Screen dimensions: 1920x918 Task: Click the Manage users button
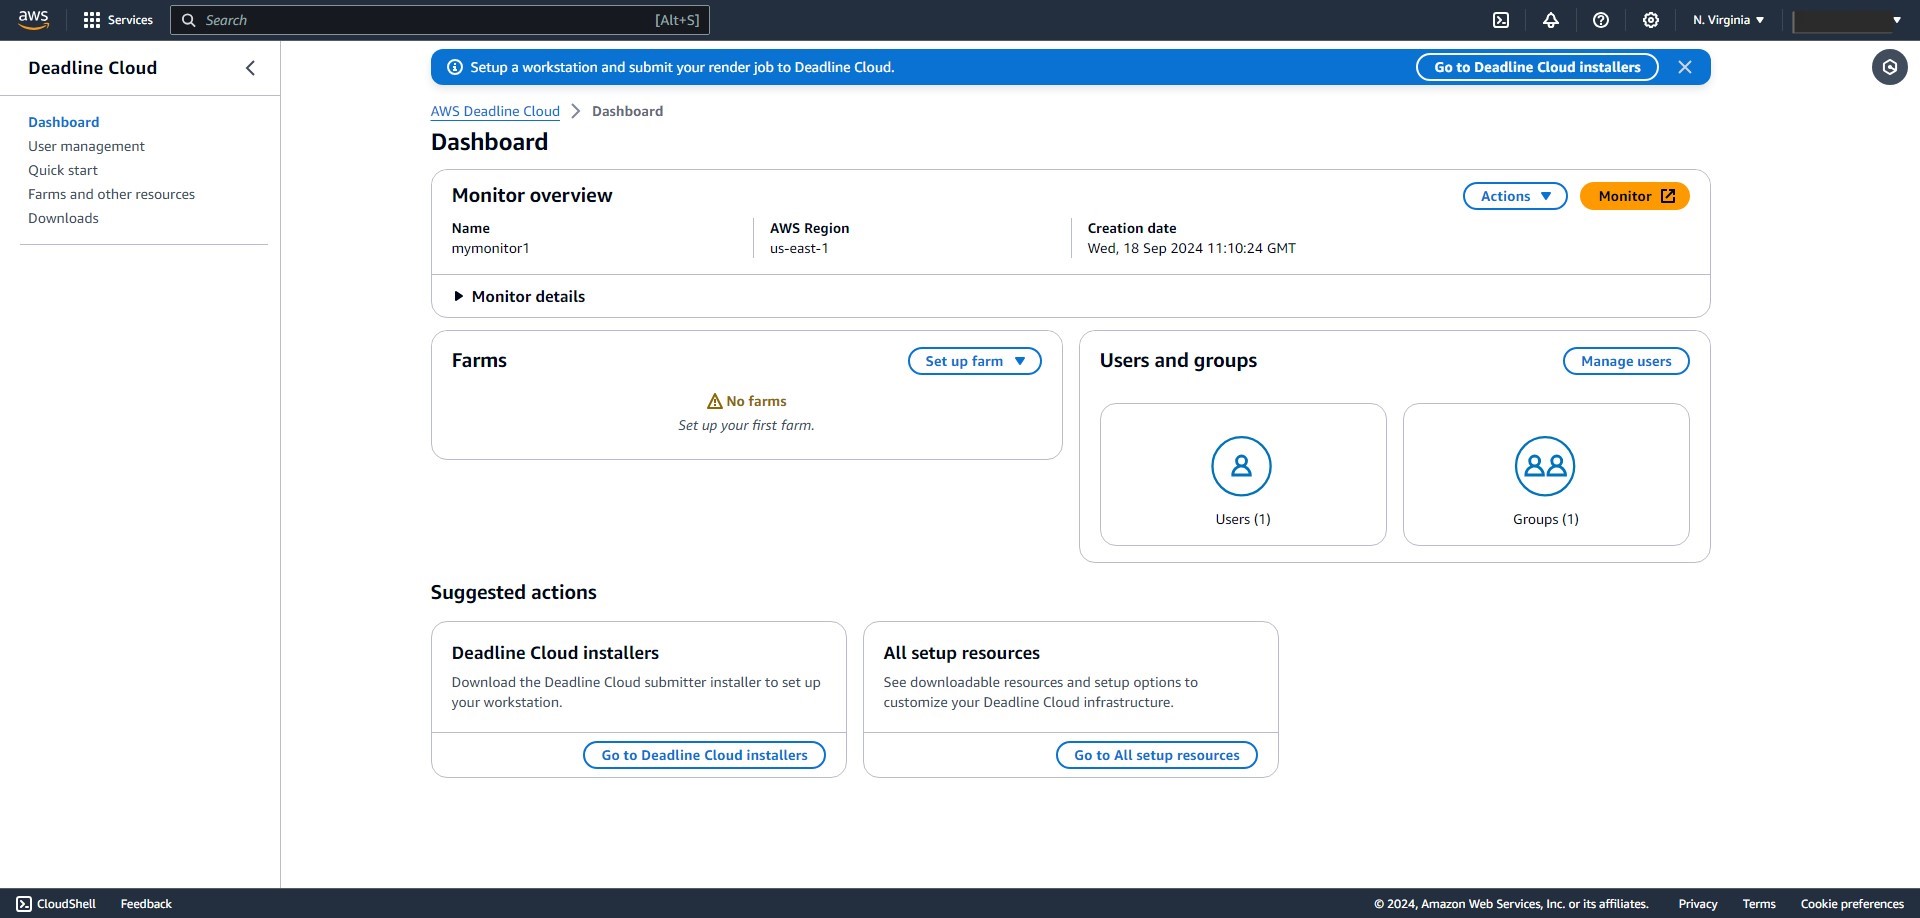point(1625,361)
